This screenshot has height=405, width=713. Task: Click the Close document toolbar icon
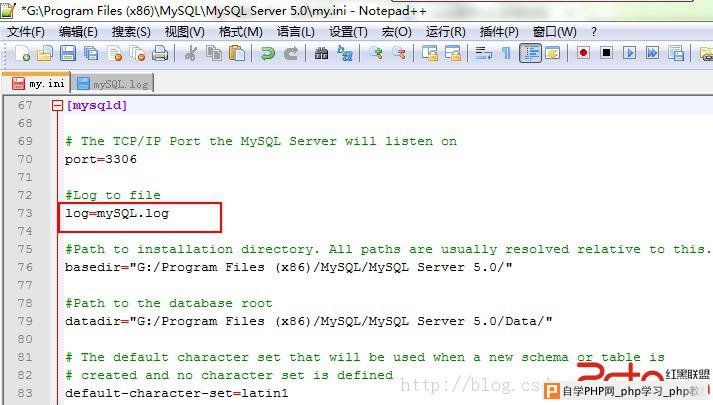115,54
